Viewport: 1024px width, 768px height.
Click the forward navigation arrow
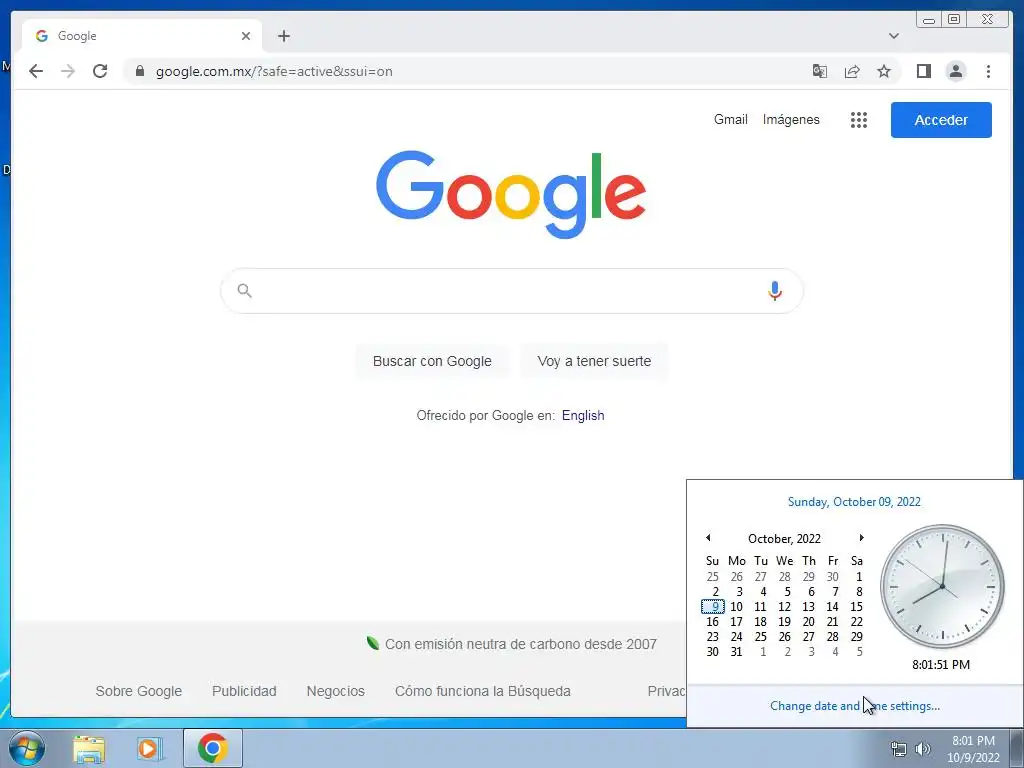click(68, 71)
